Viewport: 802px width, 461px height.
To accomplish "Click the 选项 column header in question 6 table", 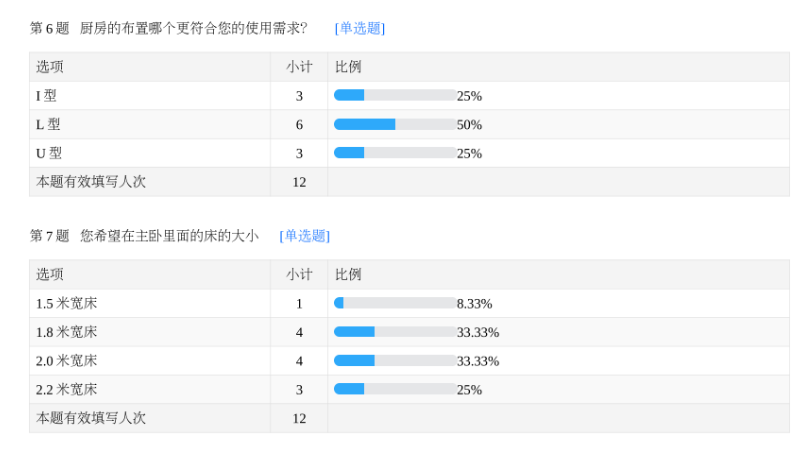I will tap(50, 67).
